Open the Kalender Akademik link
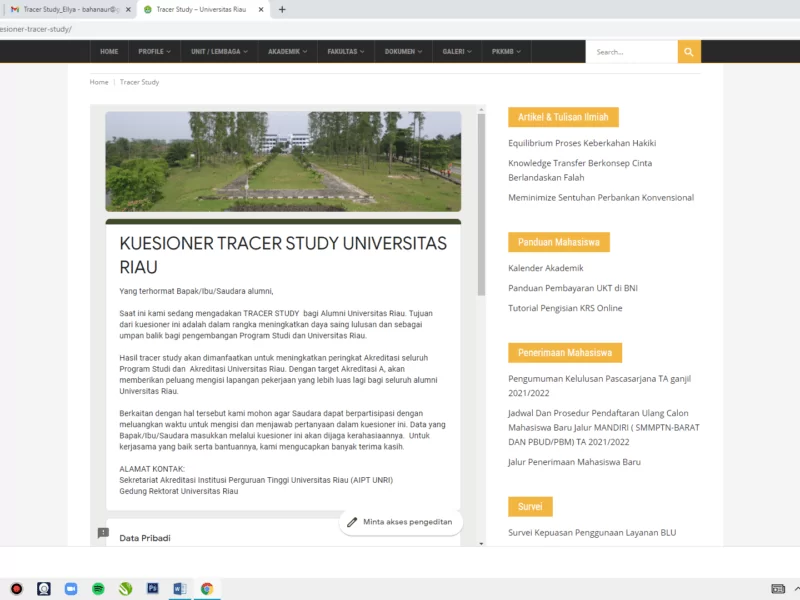Image resolution: width=800 pixels, height=600 pixels. pyautogui.click(x=545, y=268)
